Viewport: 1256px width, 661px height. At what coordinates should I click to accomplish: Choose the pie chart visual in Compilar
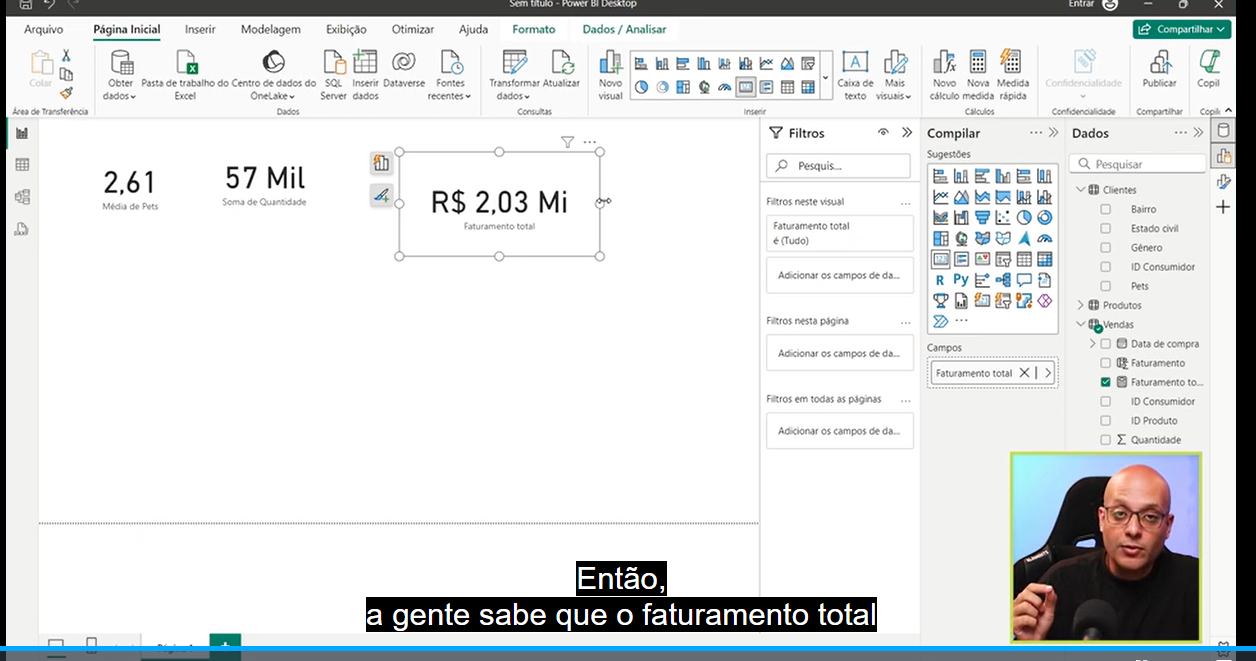click(x=1024, y=217)
